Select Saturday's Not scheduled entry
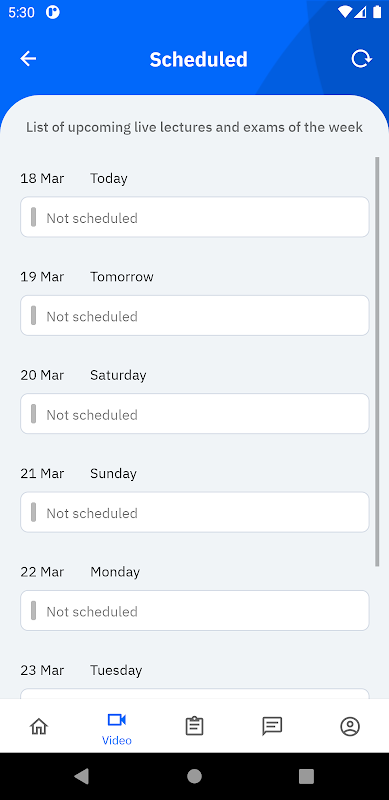 [x=194, y=414]
